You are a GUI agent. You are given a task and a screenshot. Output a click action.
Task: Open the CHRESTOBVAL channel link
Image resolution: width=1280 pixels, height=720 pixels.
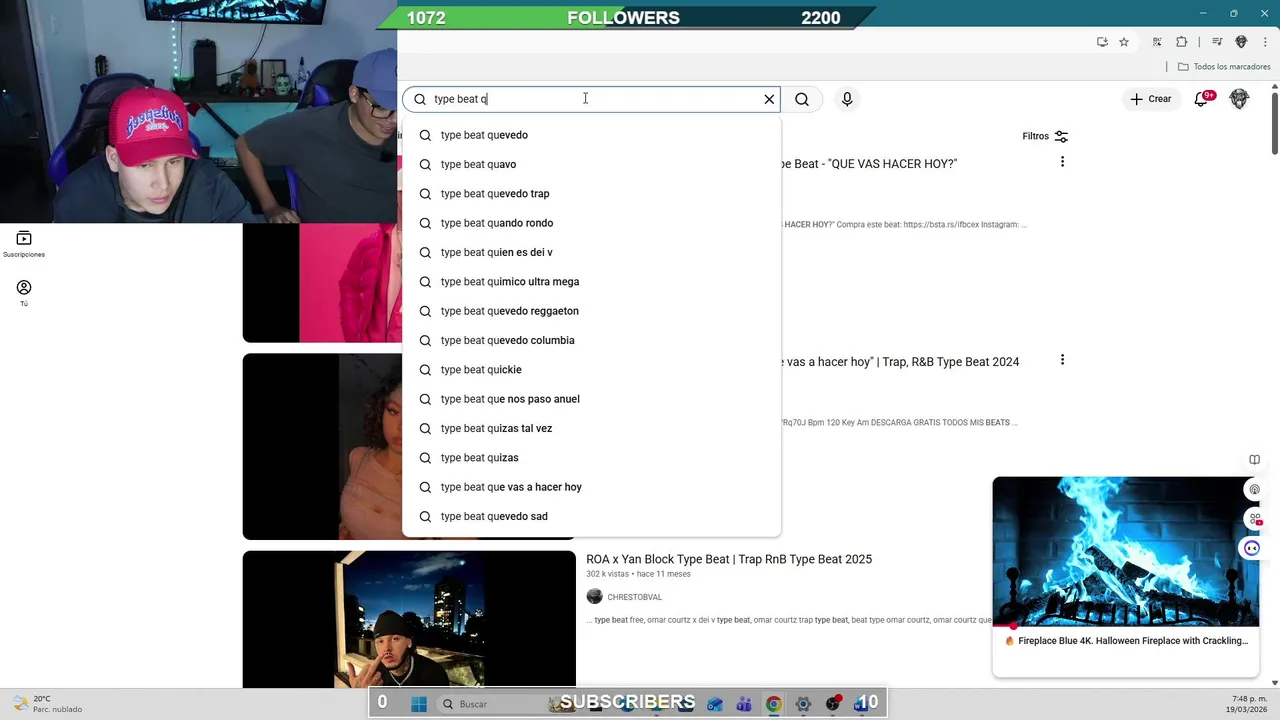tap(634, 597)
